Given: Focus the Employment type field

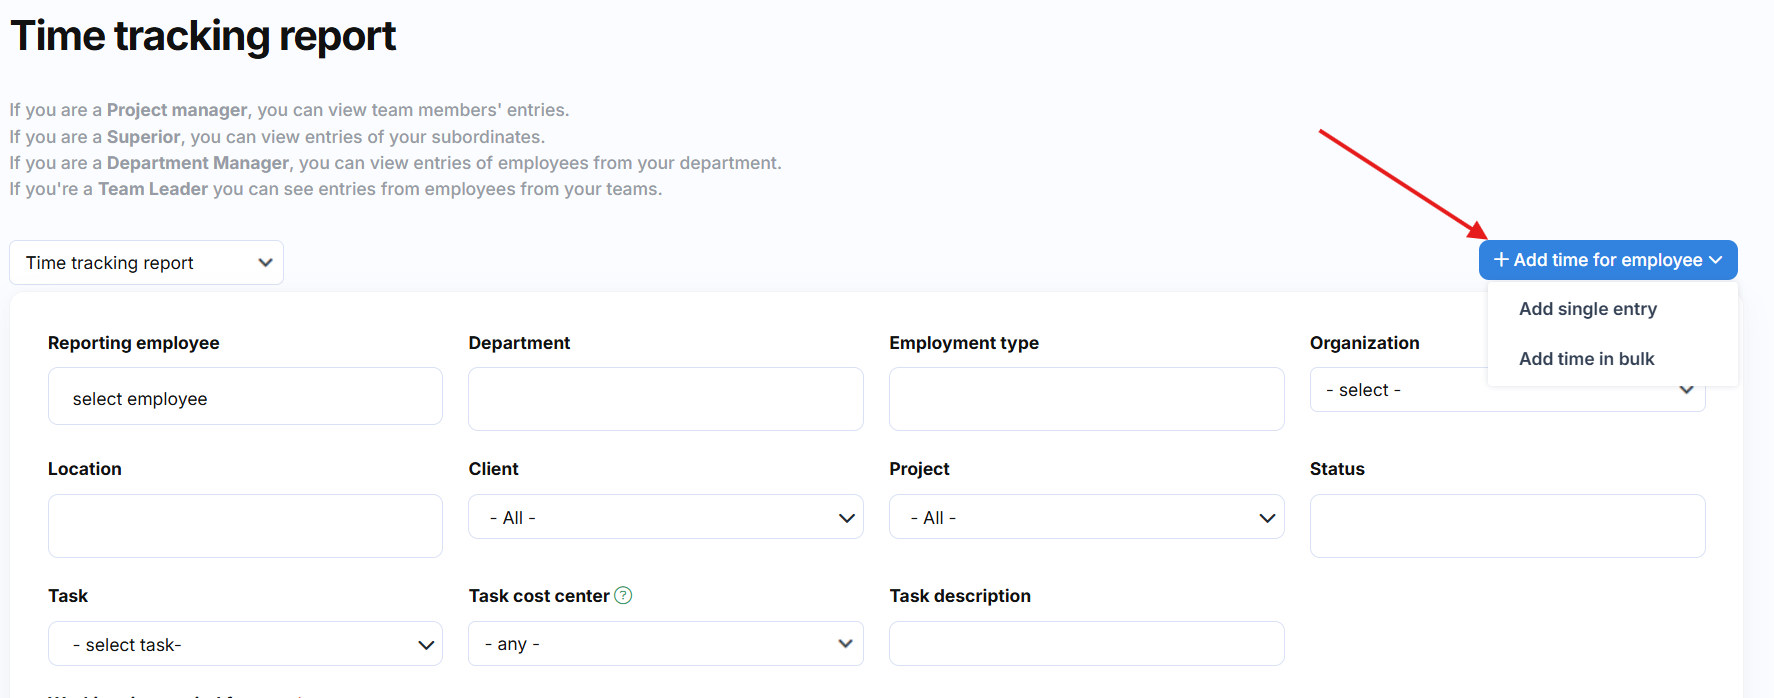Looking at the screenshot, I should [x=1086, y=399].
